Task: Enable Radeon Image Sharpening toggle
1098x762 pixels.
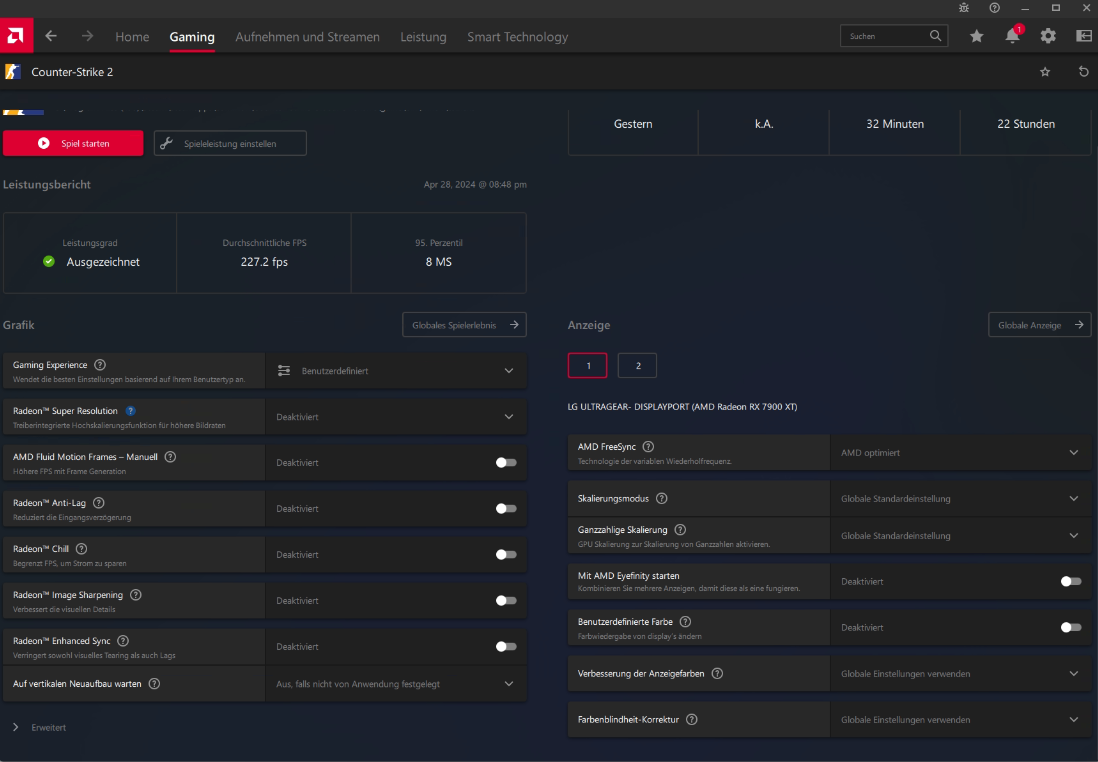Action: point(506,600)
